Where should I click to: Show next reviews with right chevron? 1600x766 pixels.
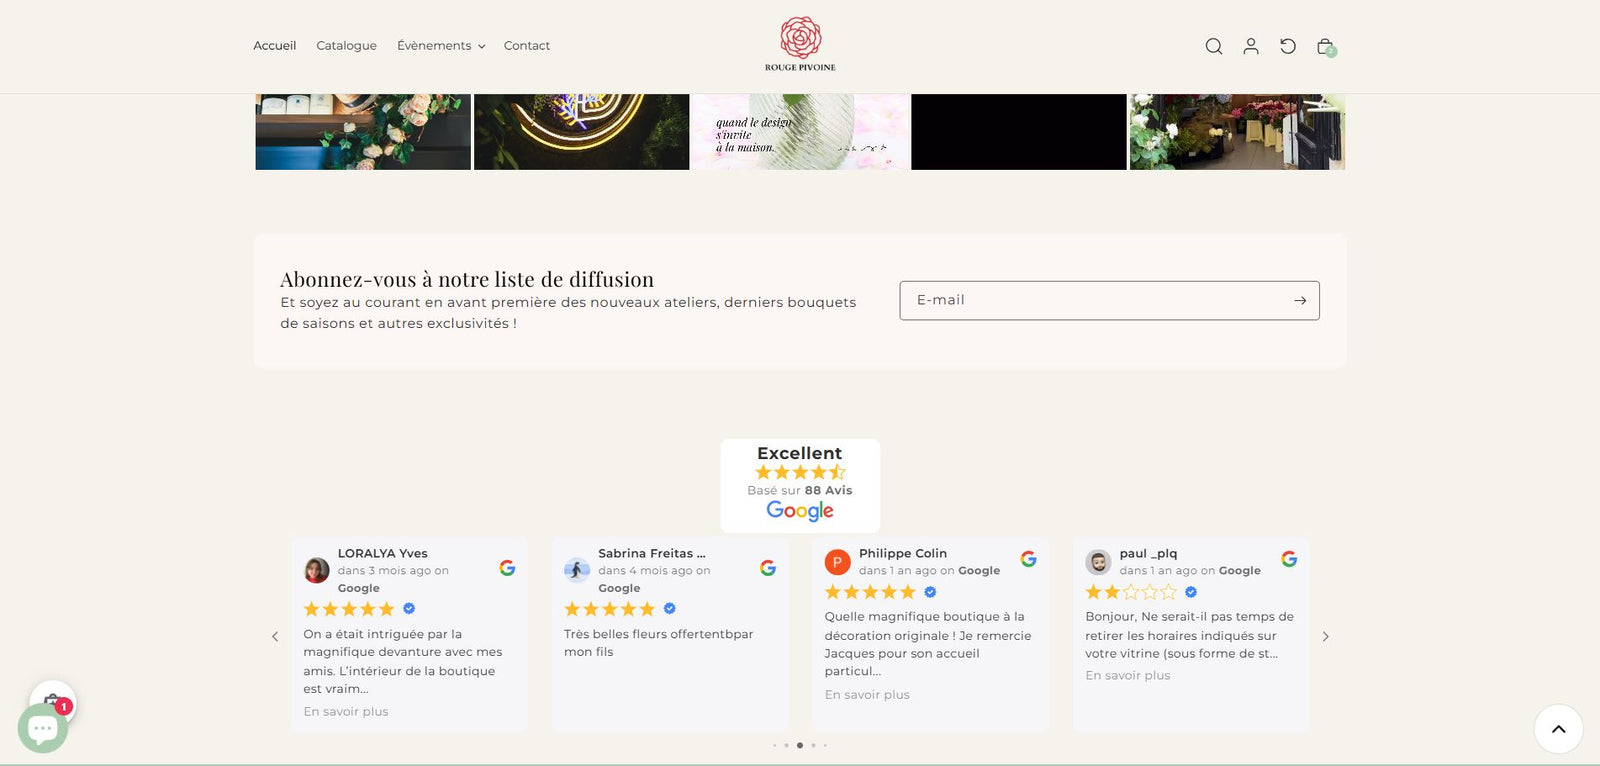(x=1326, y=636)
